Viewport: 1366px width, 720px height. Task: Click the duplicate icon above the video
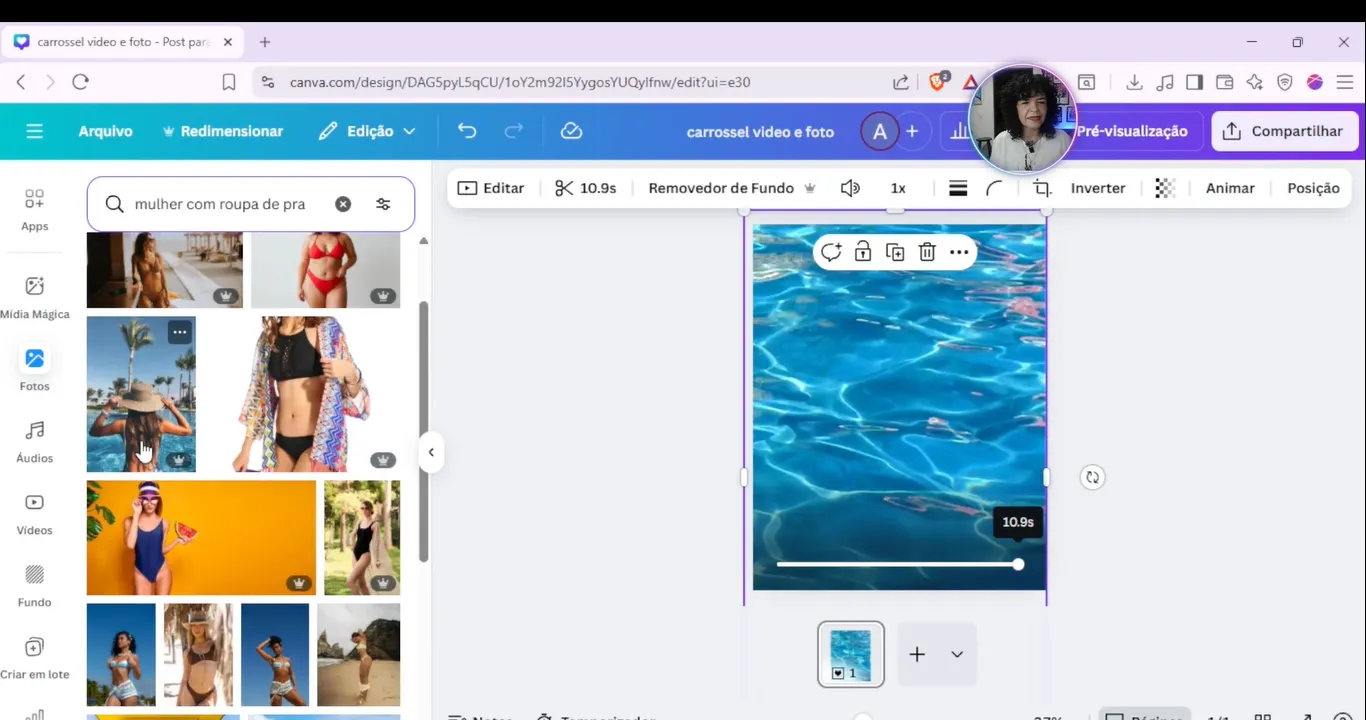tap(895, 252)
